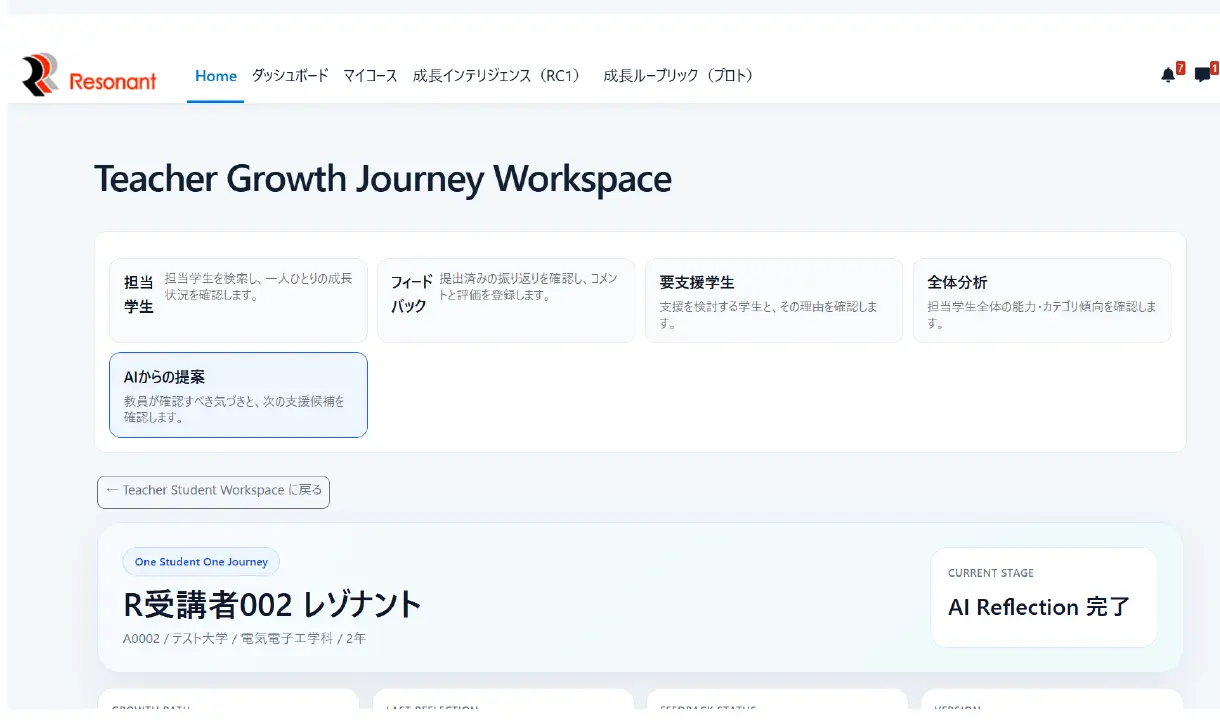Go to ダッシュボード in the navigation bar
Image resolution: width=1220 pixels, height=720 pixels.
pyautogui.click(x=290, y=76)
